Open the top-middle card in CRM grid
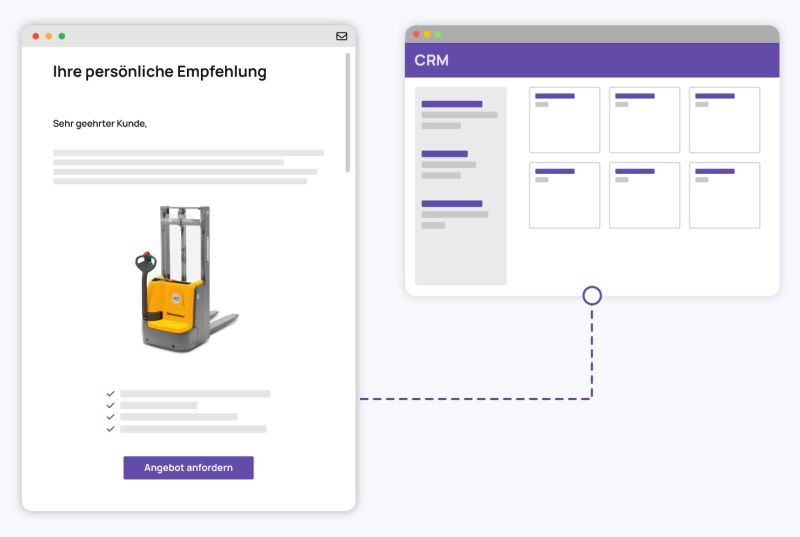Screen dimensions: 800x537 (x=644, y=120)
